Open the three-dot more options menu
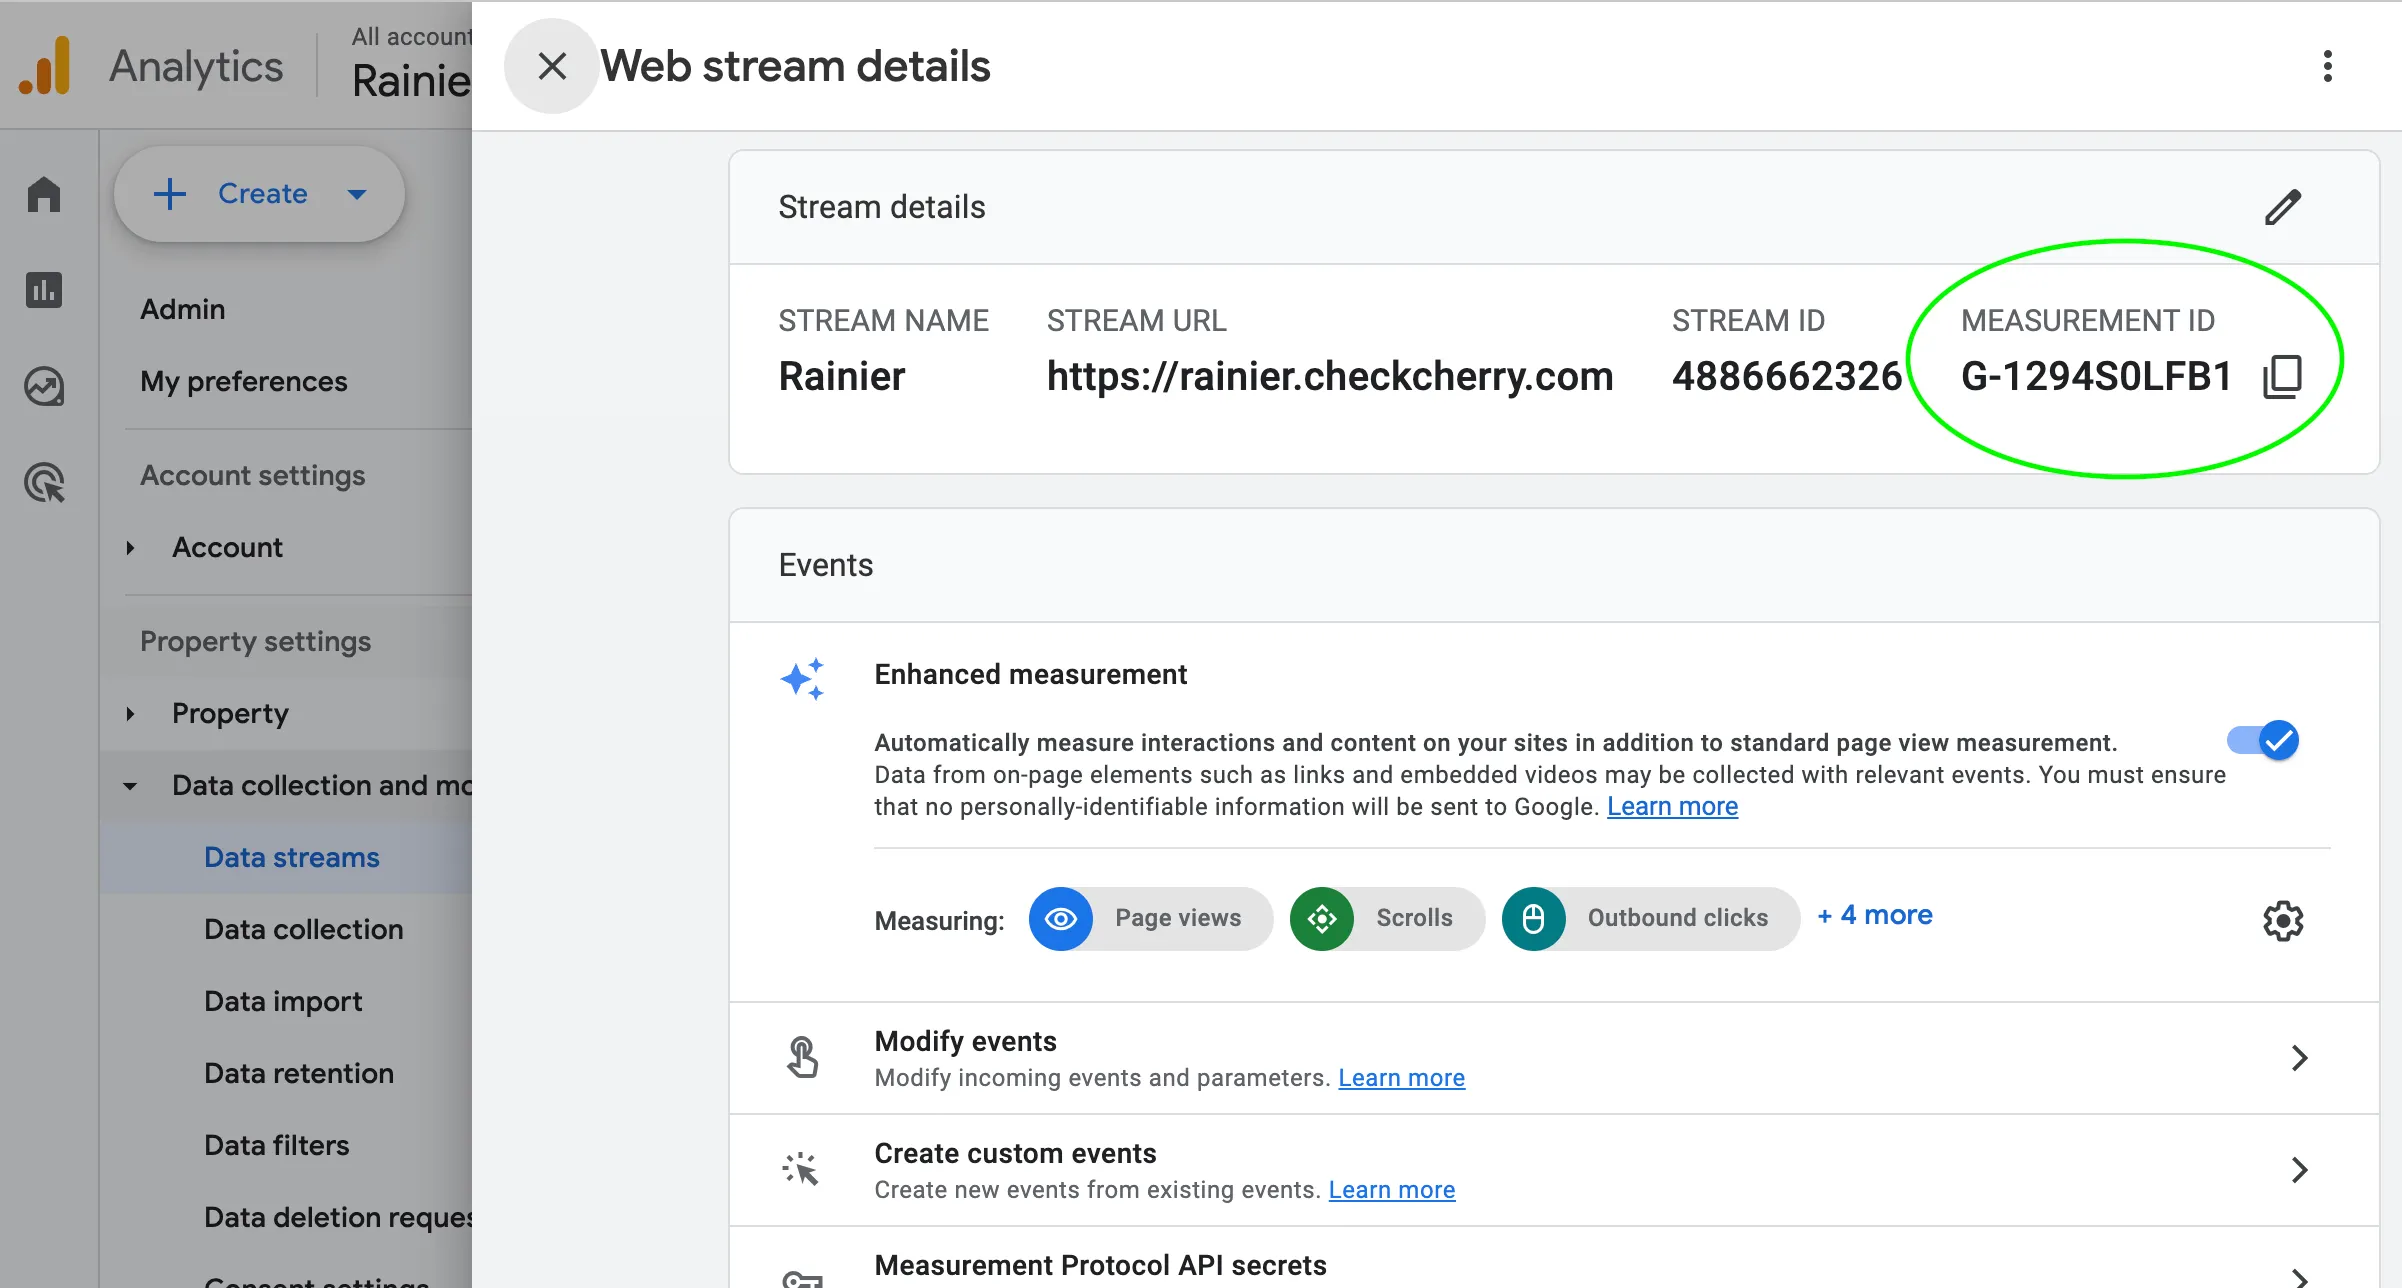 tap(2328, 66)
